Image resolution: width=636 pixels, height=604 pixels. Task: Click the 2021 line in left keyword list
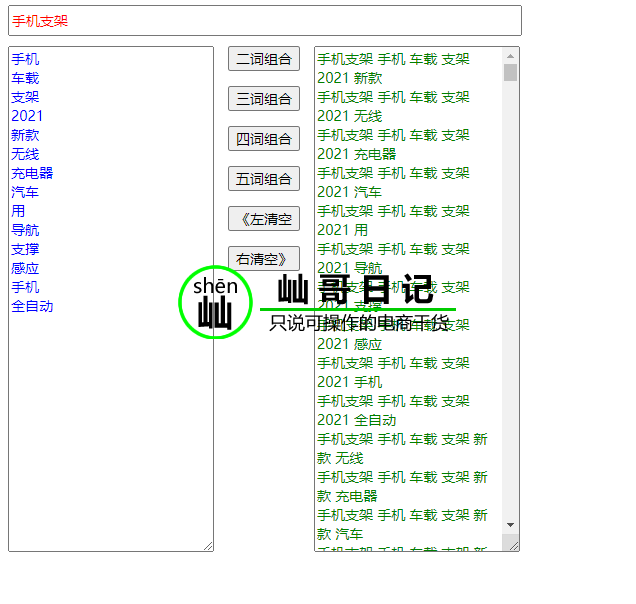pos(27,116)
